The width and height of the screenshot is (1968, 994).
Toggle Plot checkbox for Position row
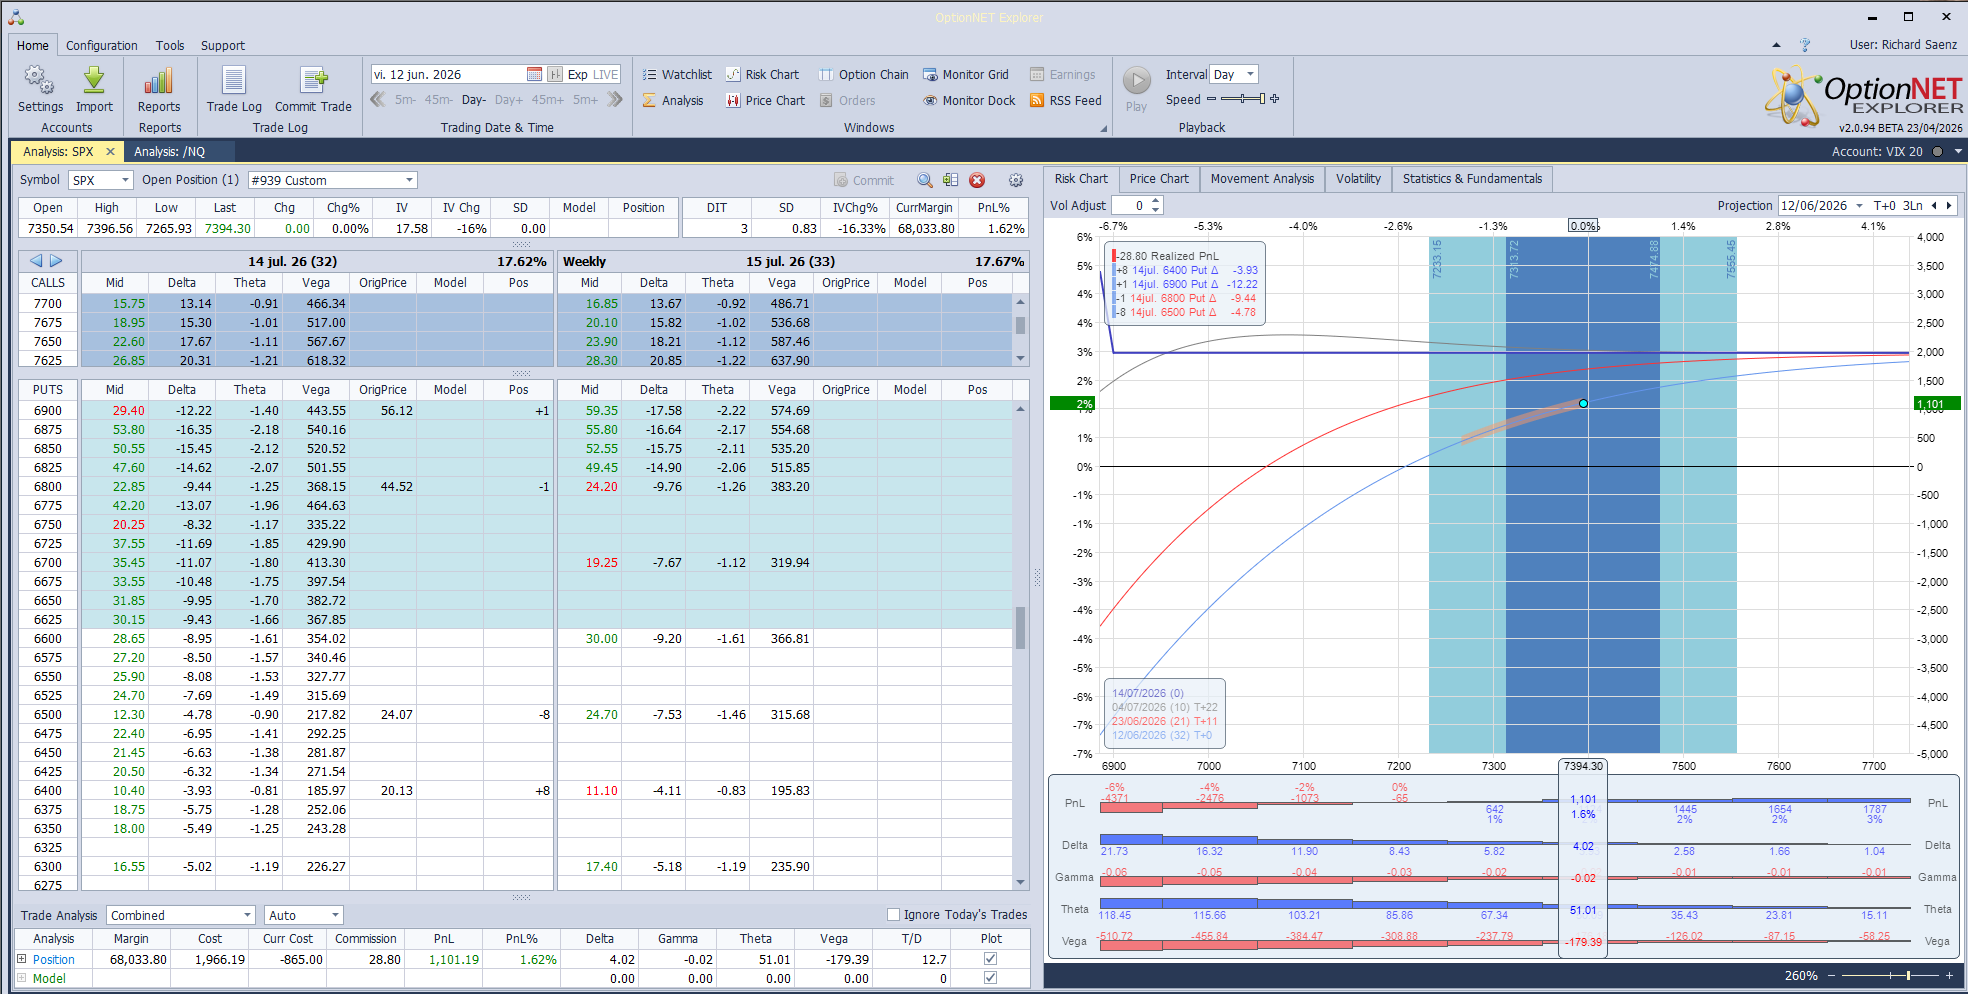coord(990,958)
